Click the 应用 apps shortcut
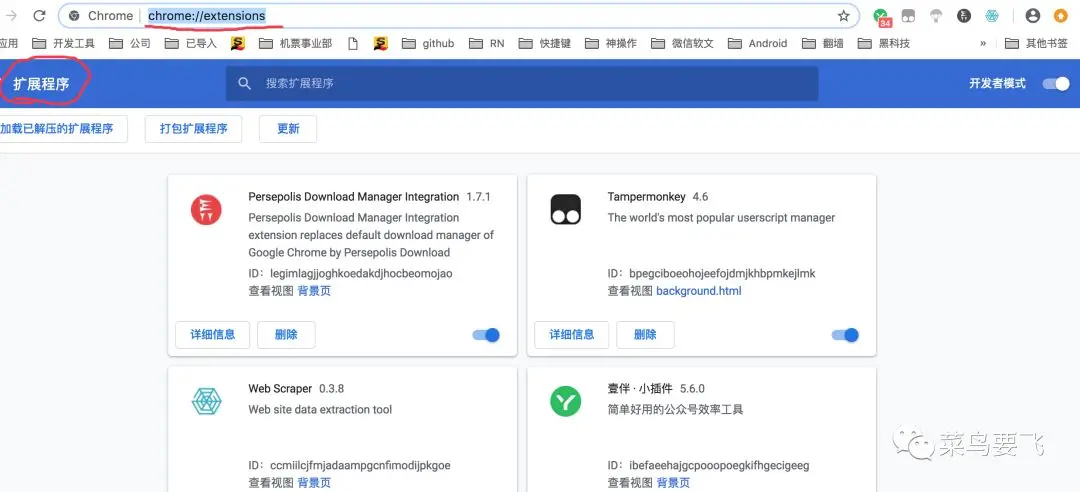1080x492 pixels. [8, 43]
